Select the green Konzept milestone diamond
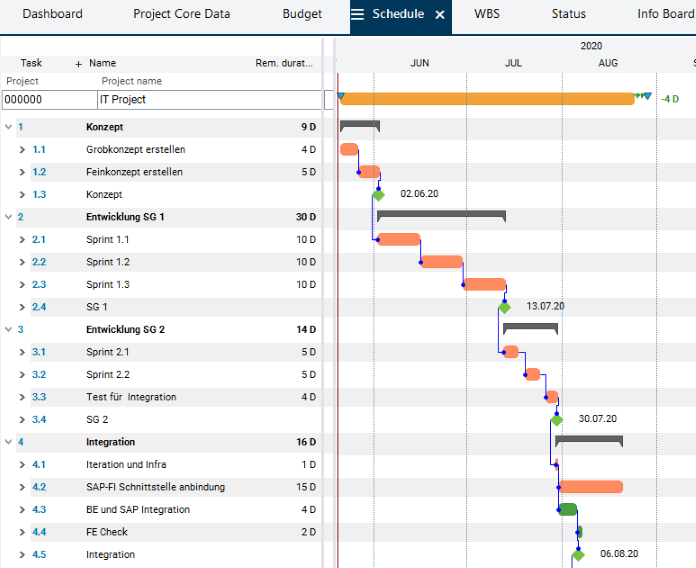This screenshot has height=568, width=696. click(378, 195)
